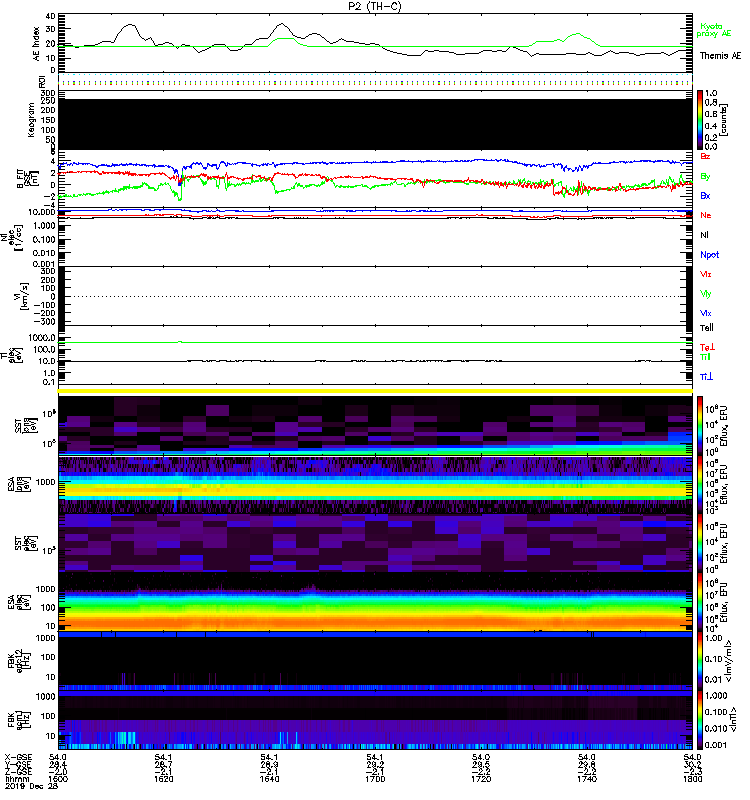The image size is (750, 800).
Task: Select the green Kyoto proxy AE legend label
Action: coord(714,30)
